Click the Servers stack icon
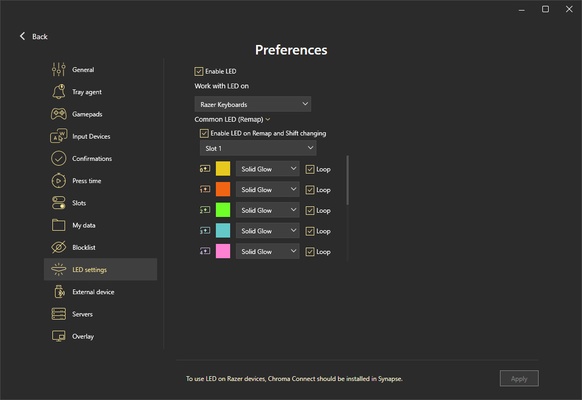 click(x=59, y=314)
